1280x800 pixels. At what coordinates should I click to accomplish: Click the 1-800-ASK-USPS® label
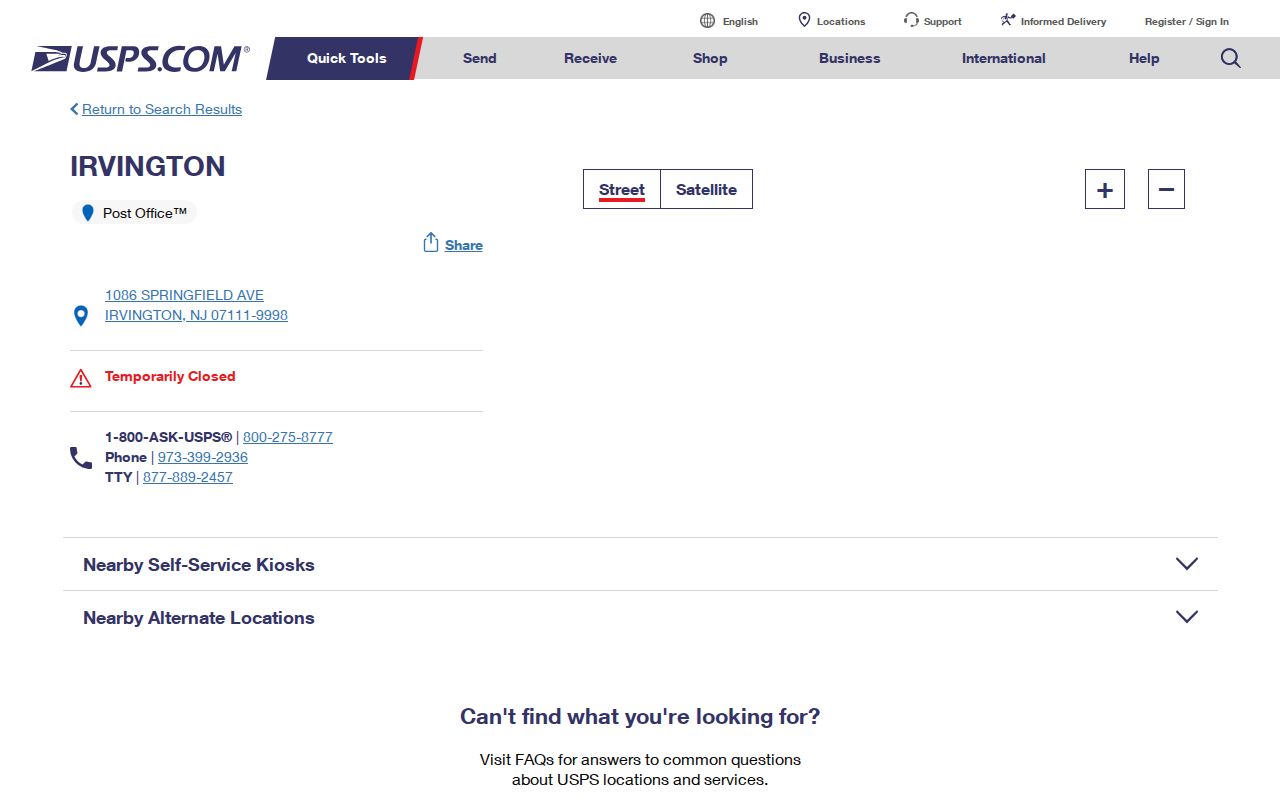[168, 437]
